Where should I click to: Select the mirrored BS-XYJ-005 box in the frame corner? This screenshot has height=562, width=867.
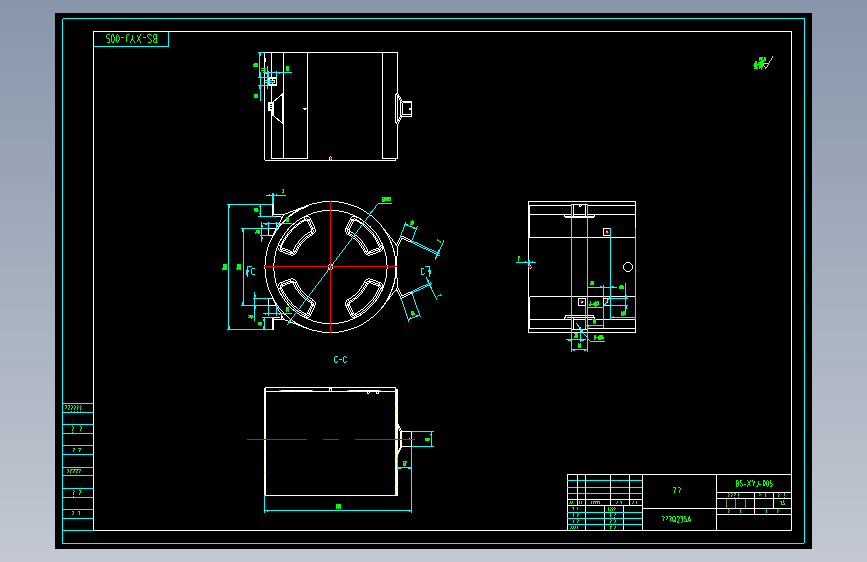(x=131, y=39)
